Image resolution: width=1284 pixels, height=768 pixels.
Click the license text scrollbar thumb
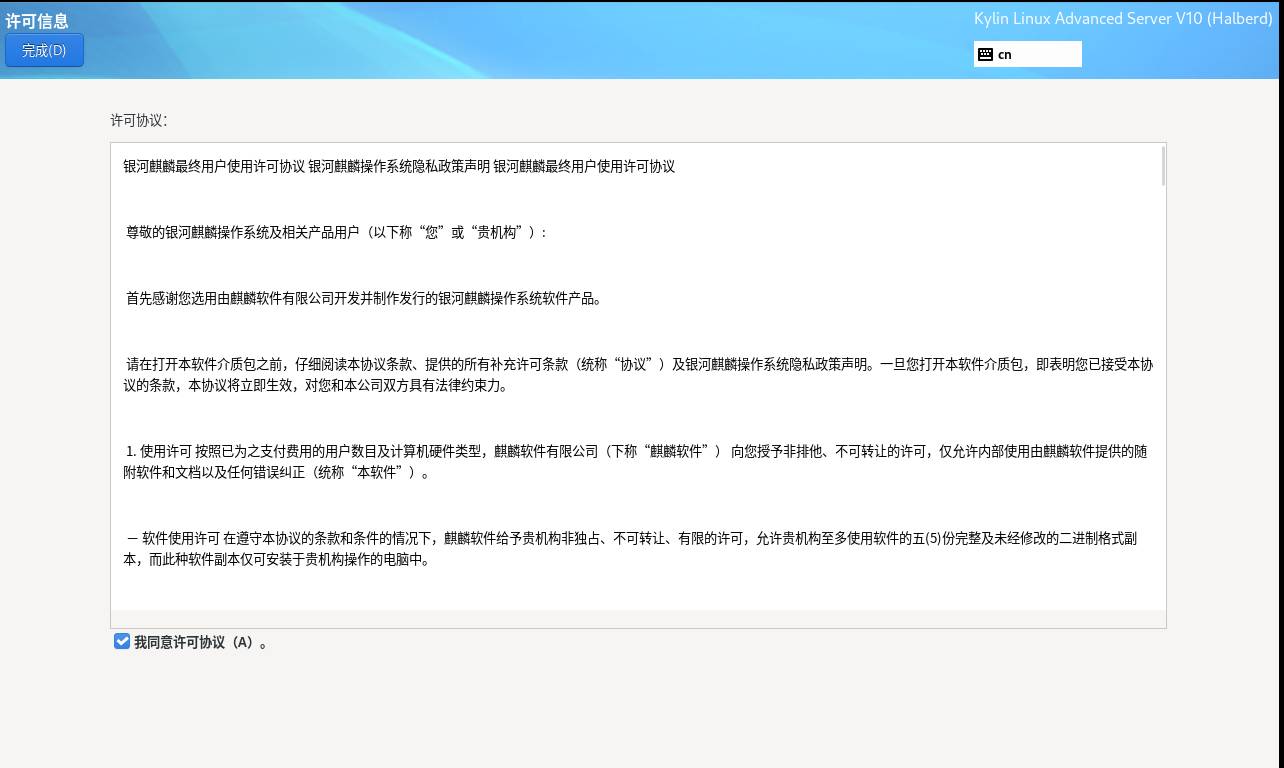(x=1162, y=166)
